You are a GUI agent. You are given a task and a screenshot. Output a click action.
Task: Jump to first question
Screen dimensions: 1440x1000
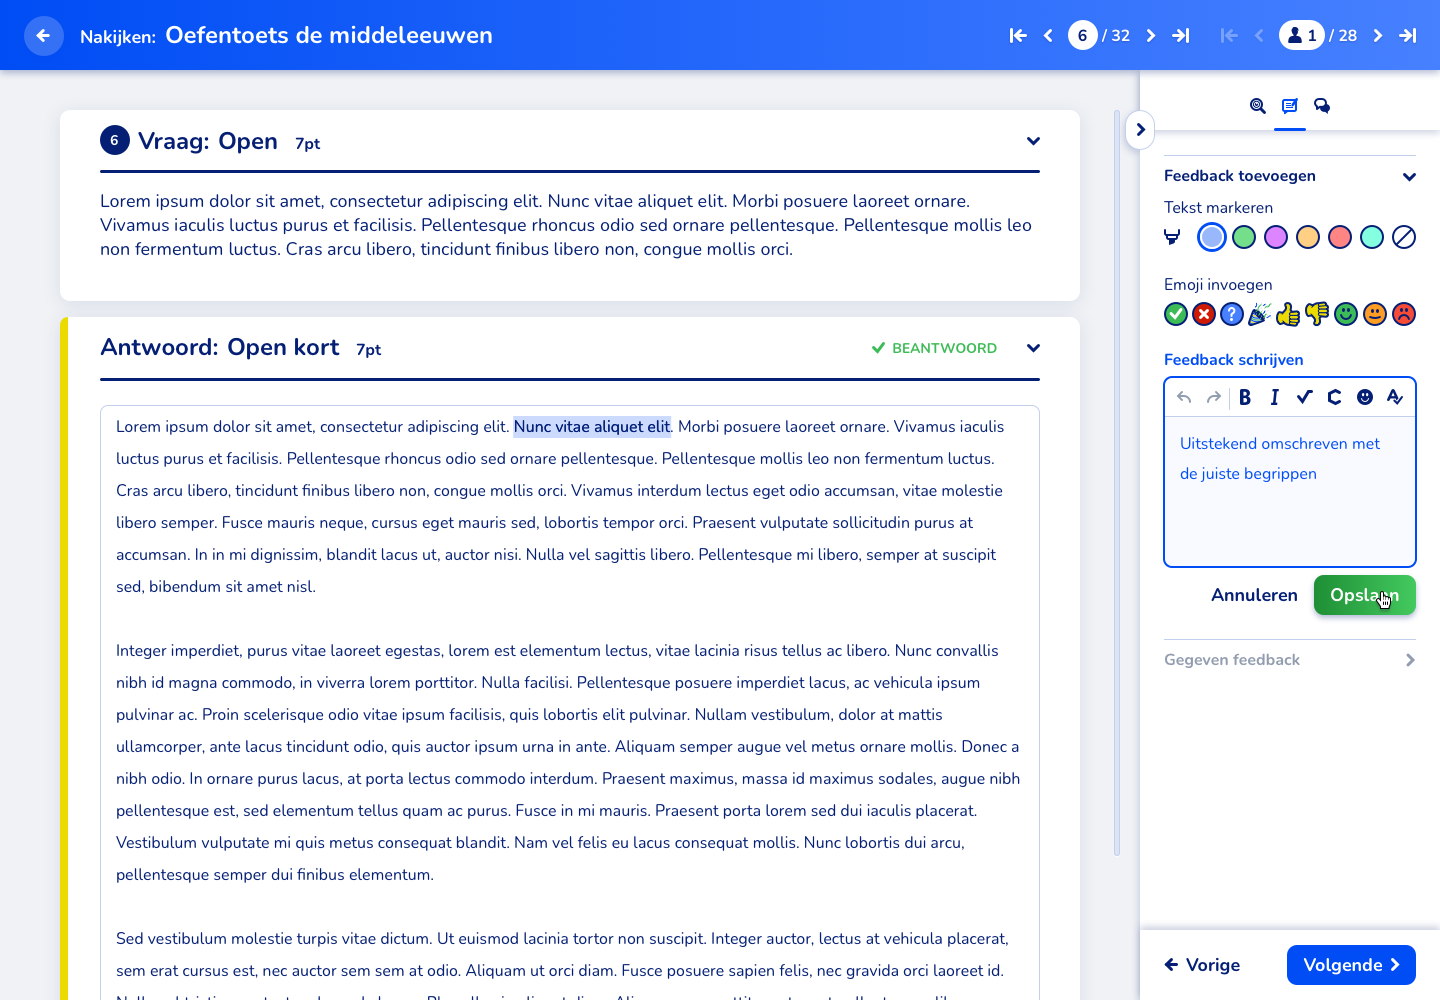(1018, 36)
